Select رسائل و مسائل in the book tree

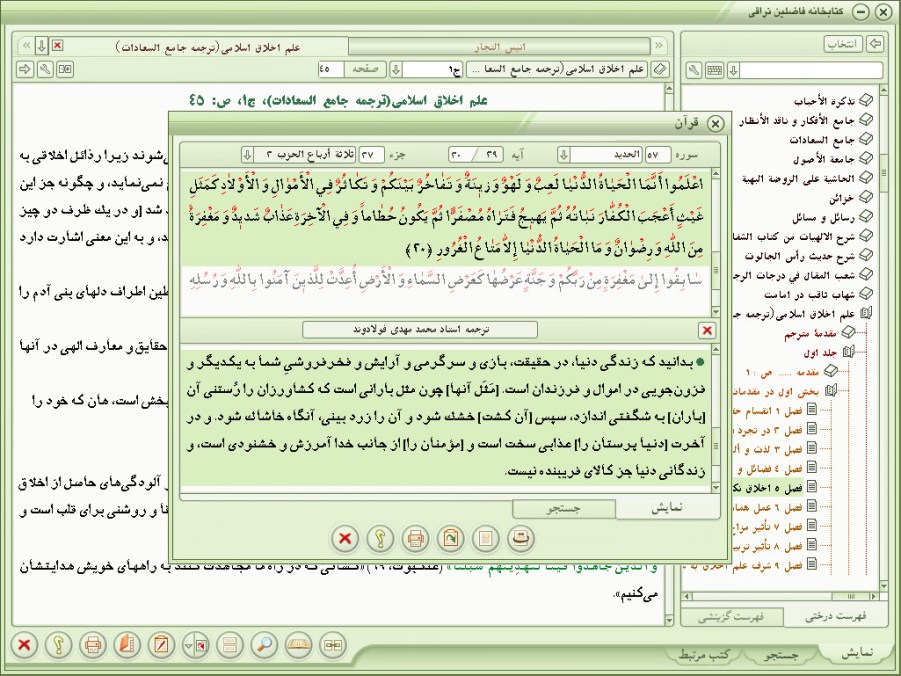pyautogui.click(x=823, y=217)
